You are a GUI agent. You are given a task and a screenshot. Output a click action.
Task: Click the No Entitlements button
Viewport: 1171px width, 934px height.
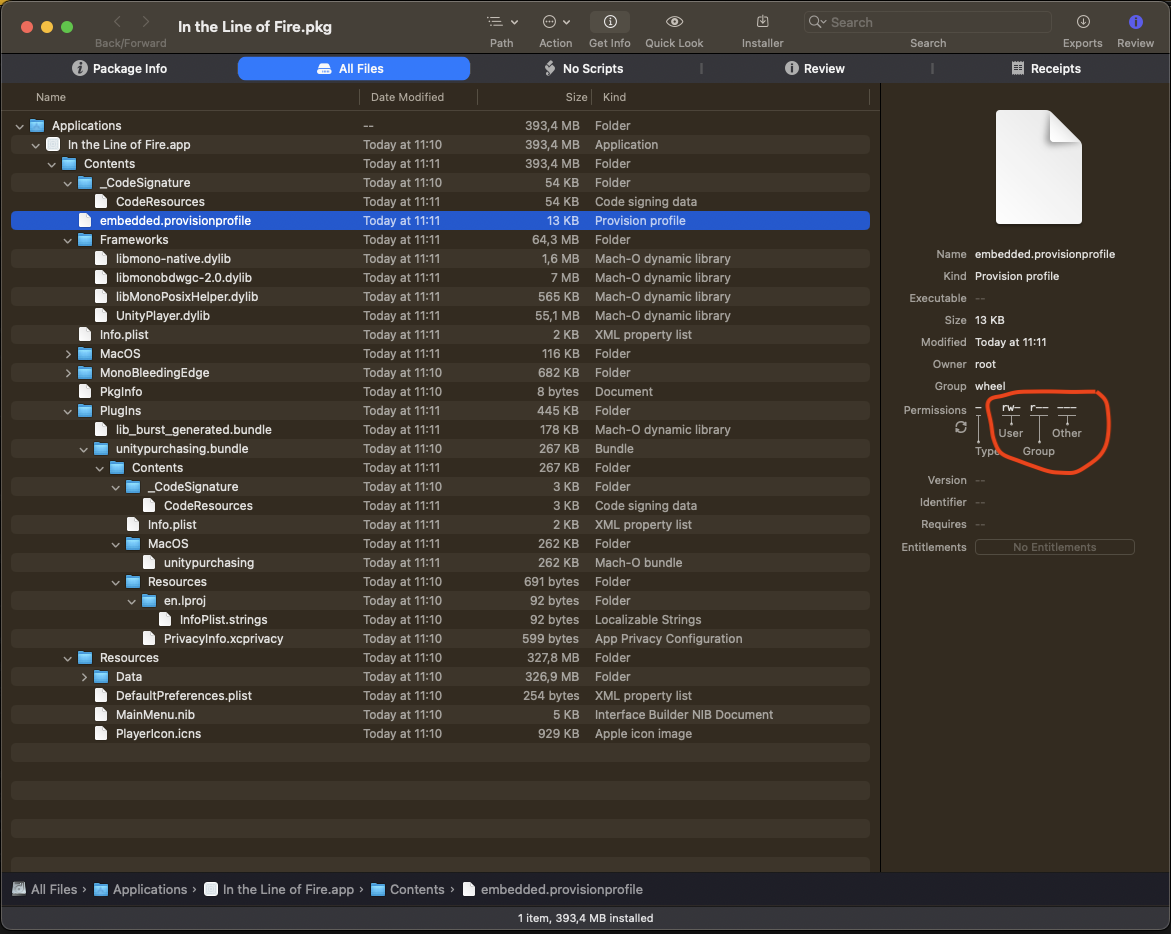pos(1054,547)
